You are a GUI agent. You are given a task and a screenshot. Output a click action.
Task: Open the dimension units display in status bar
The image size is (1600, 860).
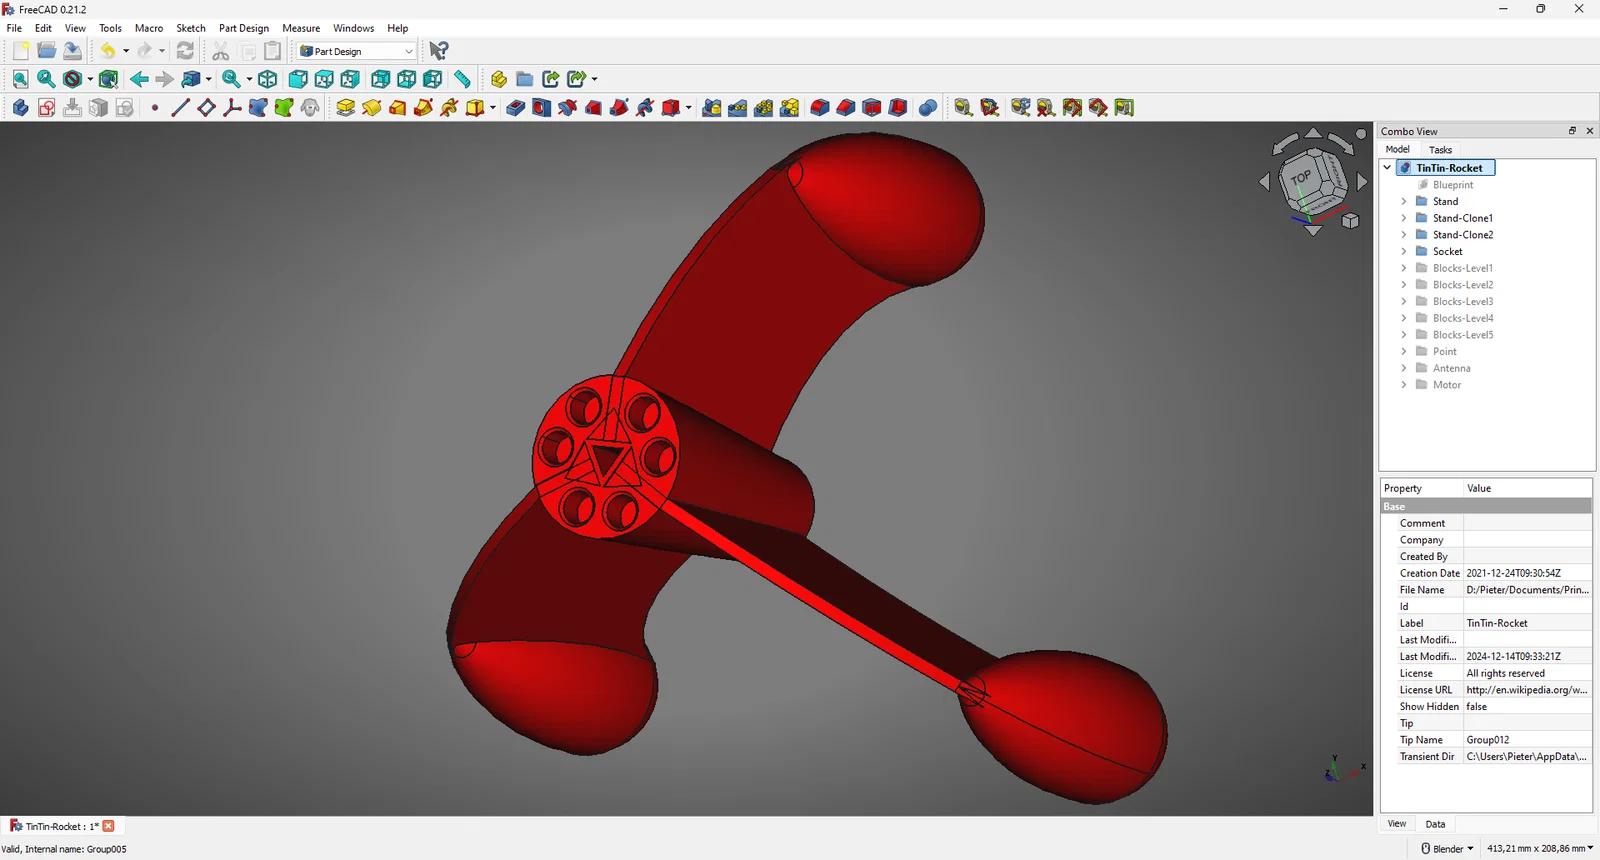coord(1540,849)
